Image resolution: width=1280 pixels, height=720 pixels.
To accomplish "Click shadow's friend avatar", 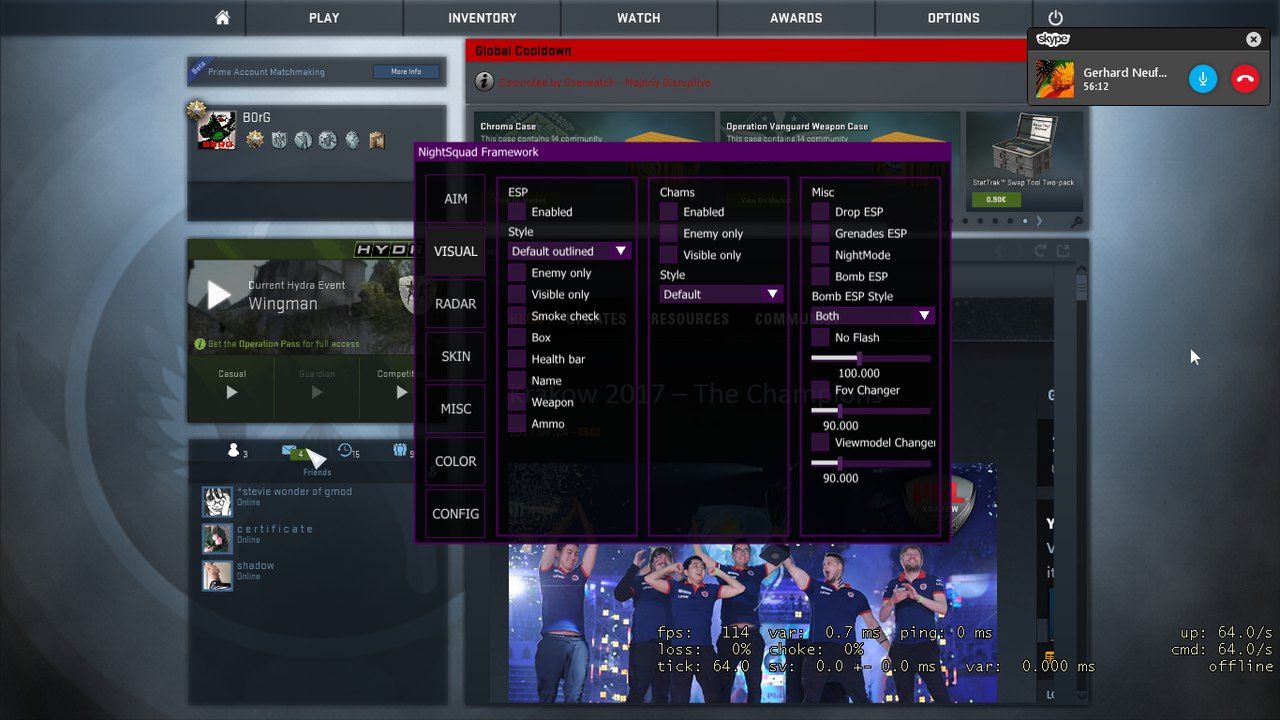I will (217, 575).
